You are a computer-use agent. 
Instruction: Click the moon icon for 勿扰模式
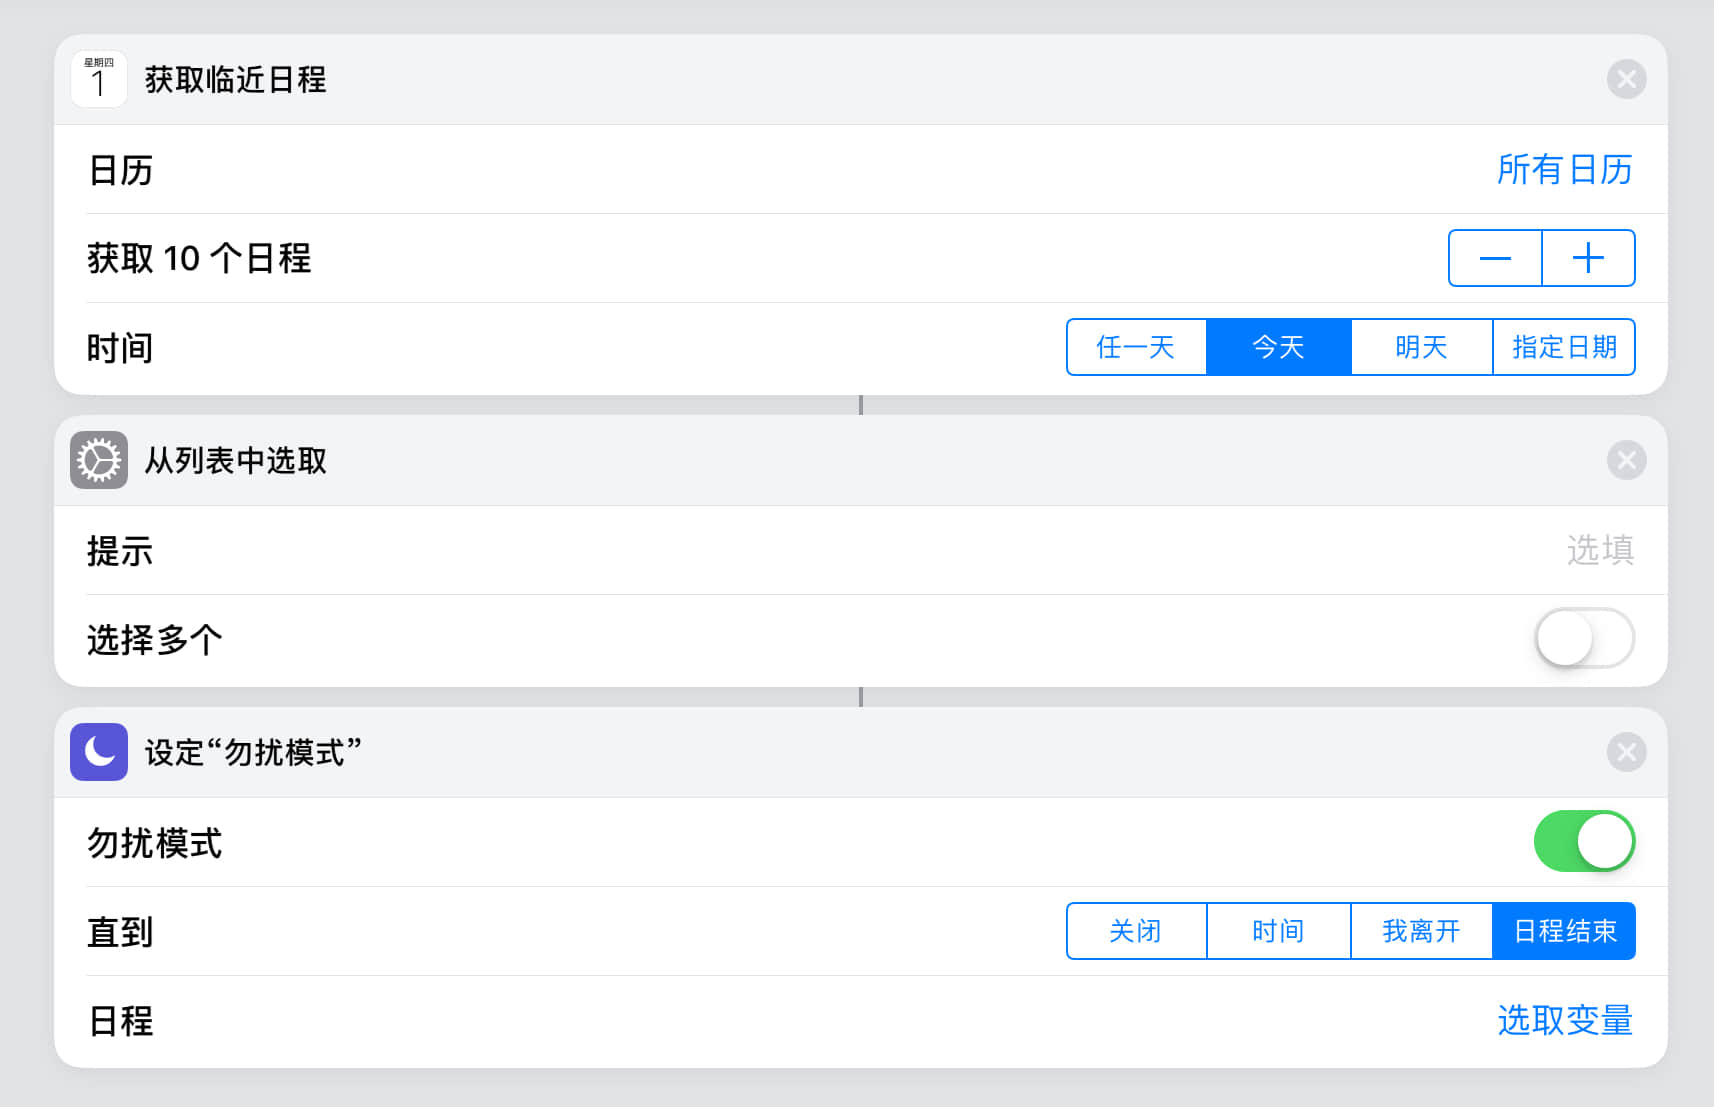[x=99, y=752]
